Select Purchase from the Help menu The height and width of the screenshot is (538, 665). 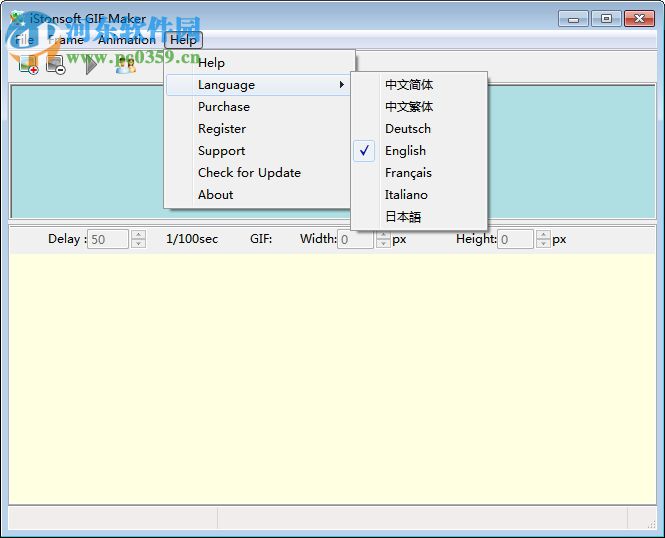259,107
